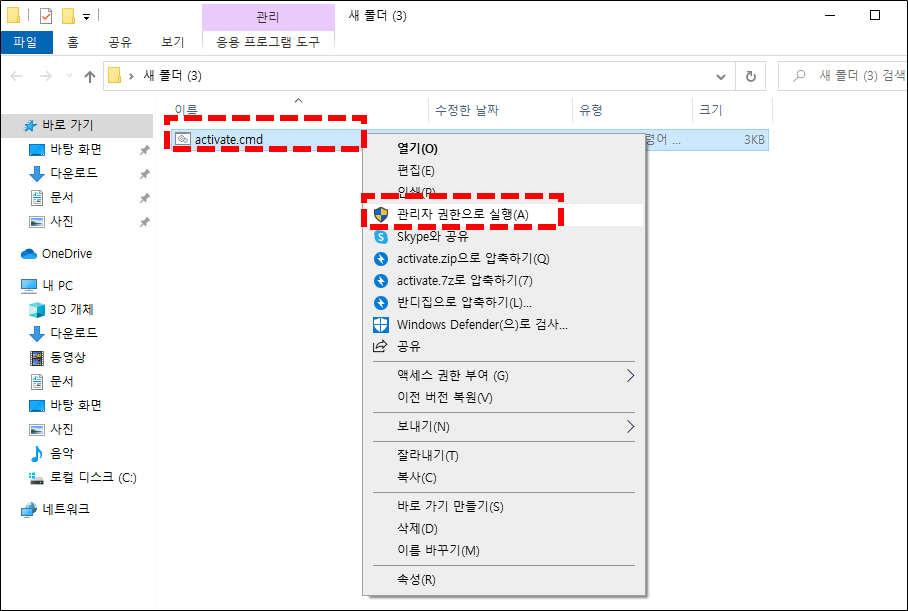This screenshot has width=908, height=611.
Task: Go up one folder with up arrow
Action: pos(89,76)
